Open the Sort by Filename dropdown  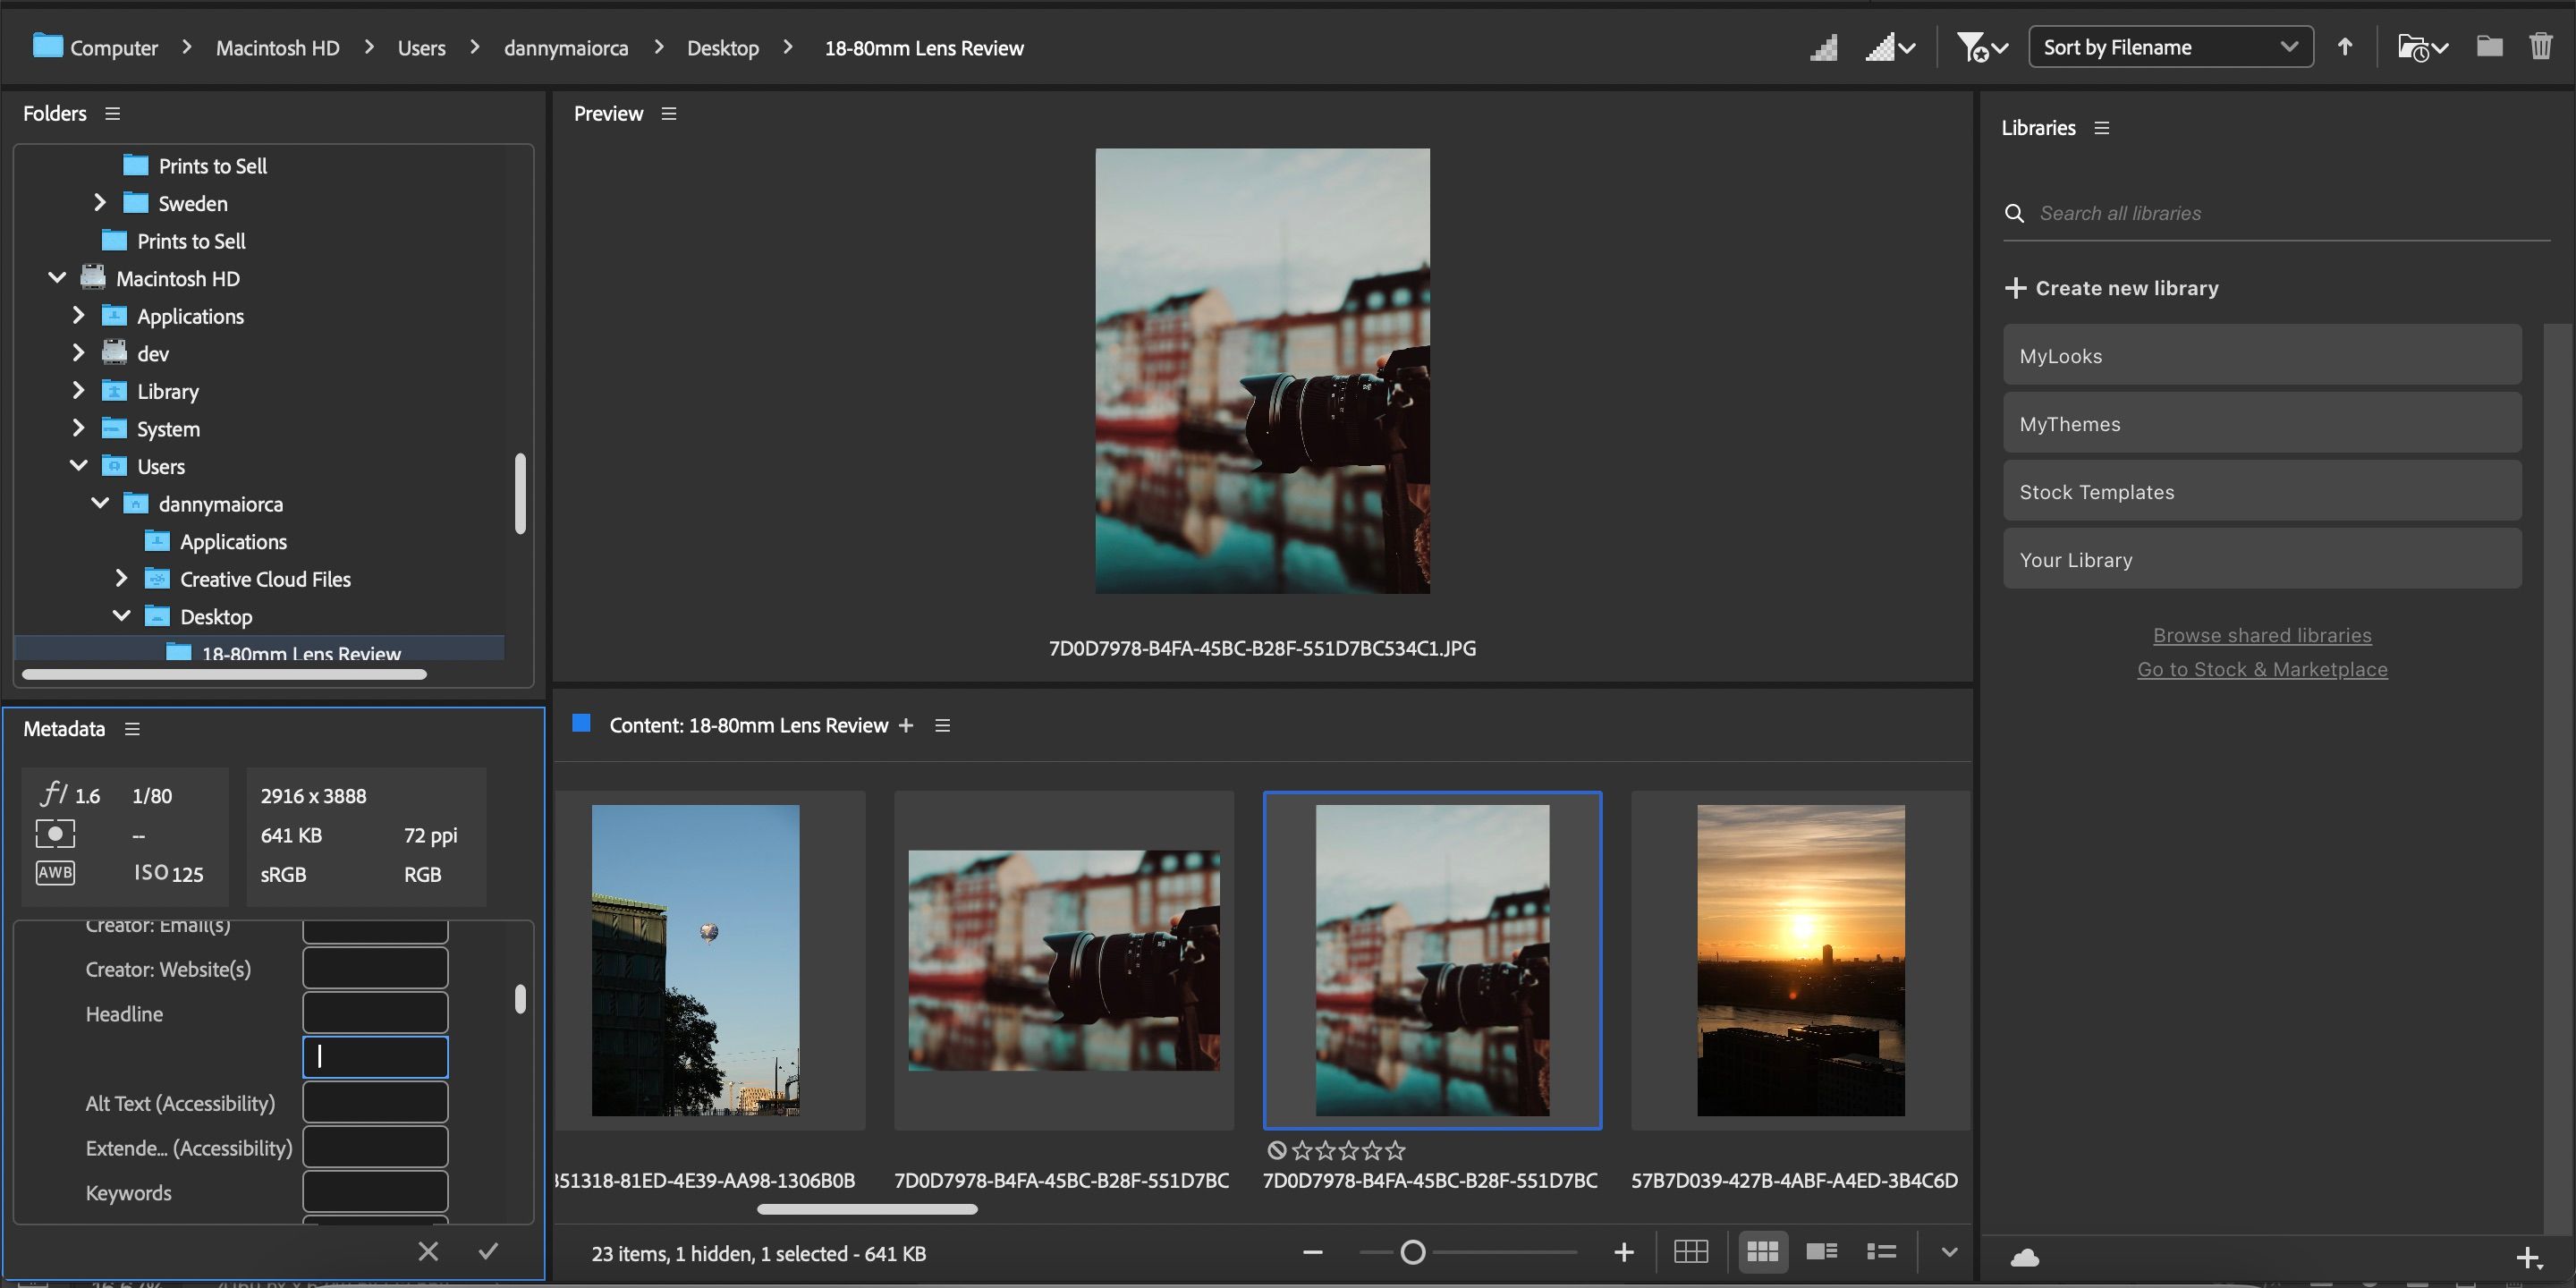pyautogui.click(x=2168, y=46)
